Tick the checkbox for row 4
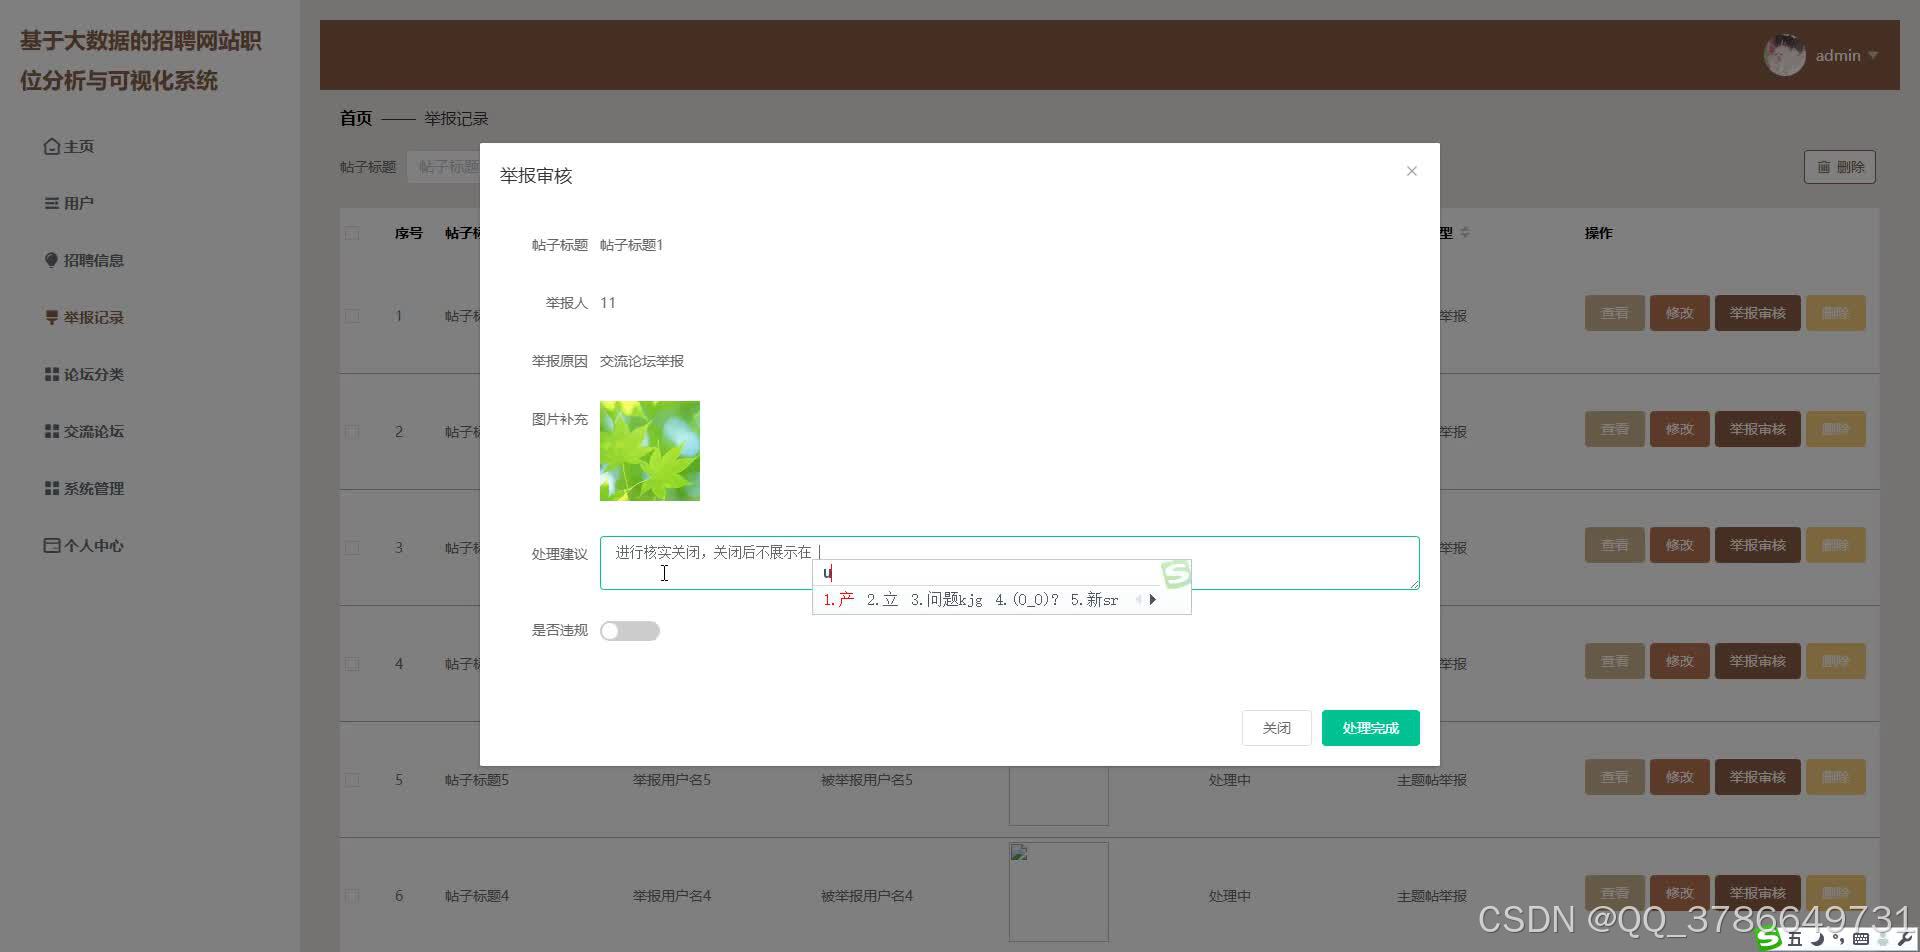Image resolution: width=1920 pixels, height=952 pixels. click(x=352, y=664)
